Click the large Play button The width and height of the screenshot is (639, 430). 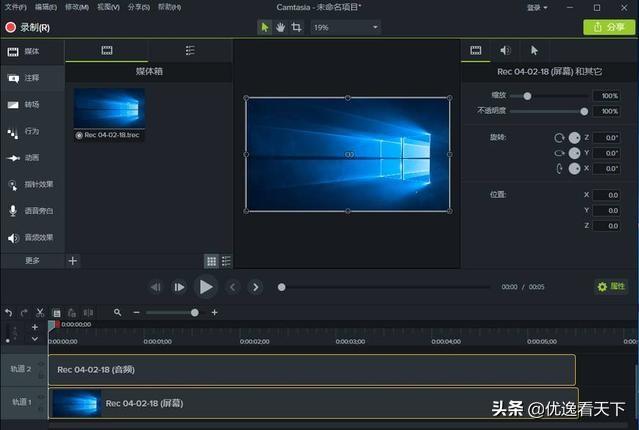coord(206,287)
